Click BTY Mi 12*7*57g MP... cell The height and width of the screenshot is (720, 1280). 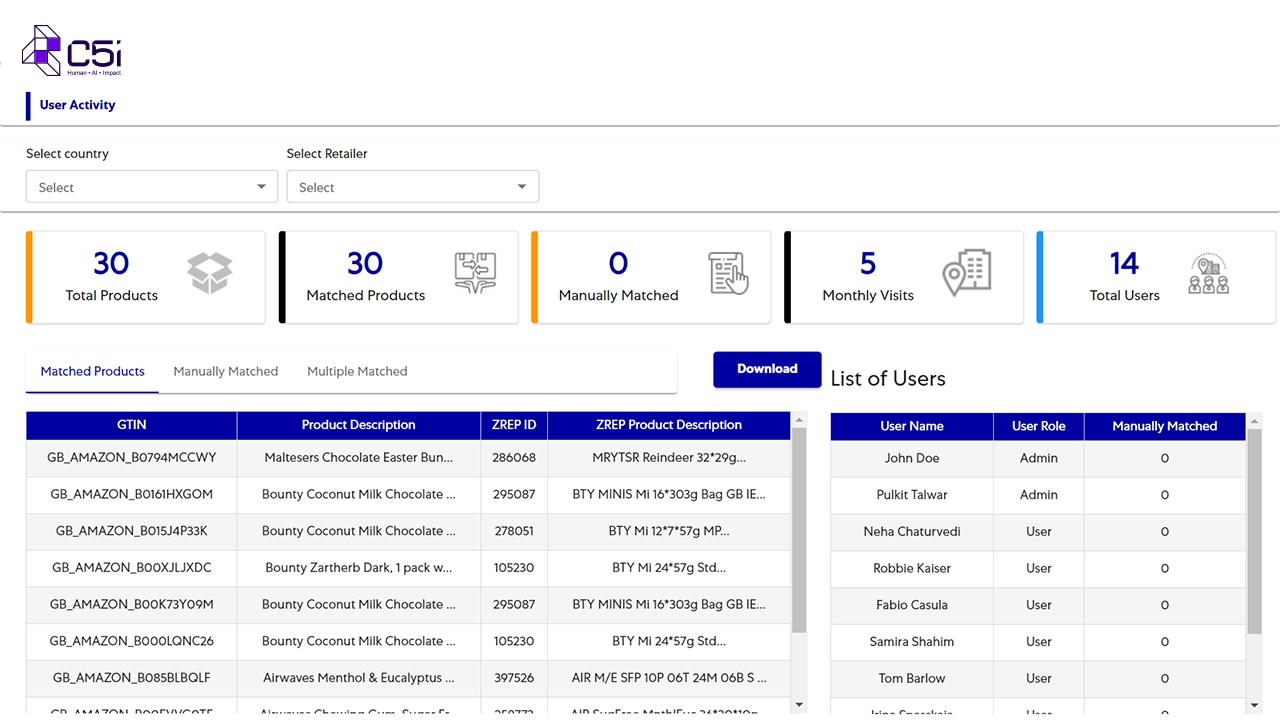tap(669, 531)
